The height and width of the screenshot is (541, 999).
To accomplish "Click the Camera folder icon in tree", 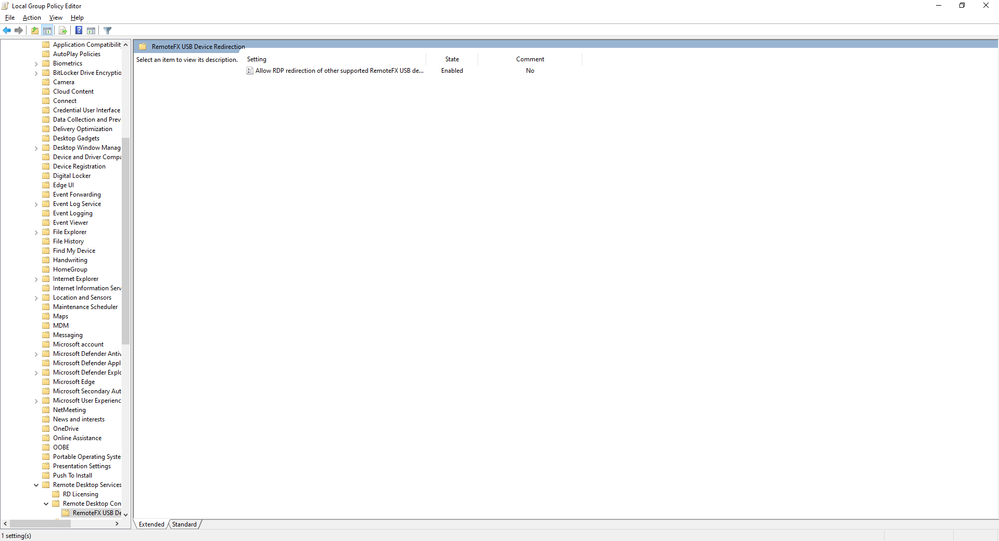I will point(46,82).
